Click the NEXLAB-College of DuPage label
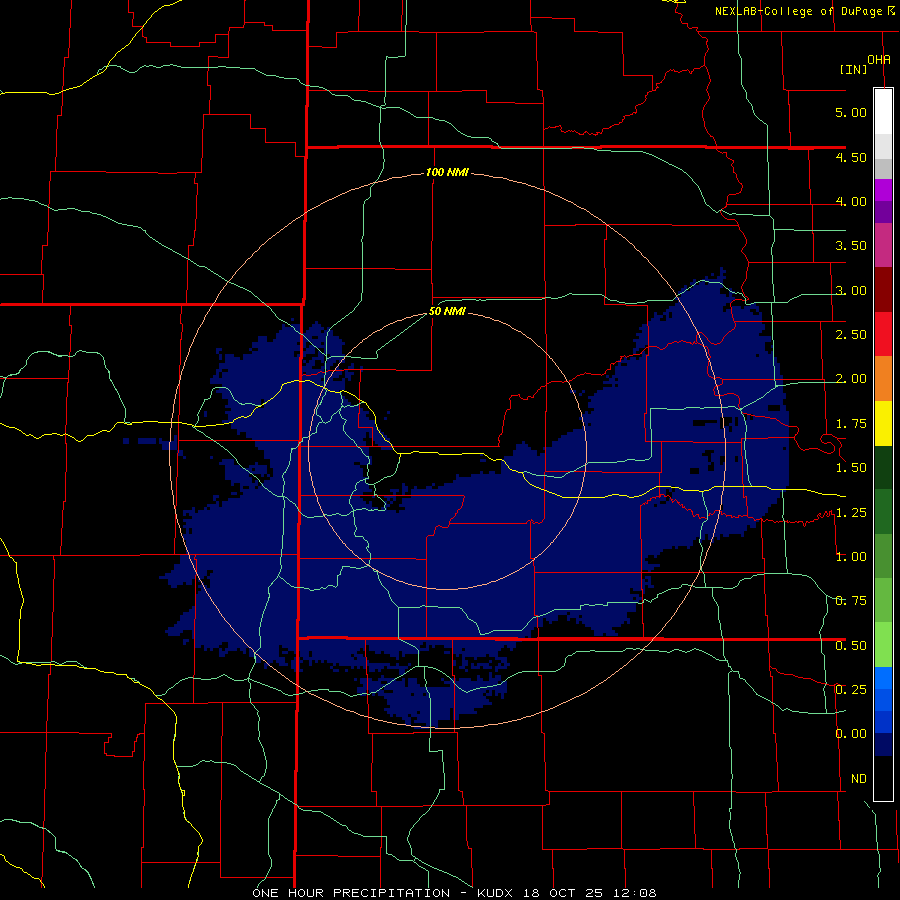 (x=799, y=11)
